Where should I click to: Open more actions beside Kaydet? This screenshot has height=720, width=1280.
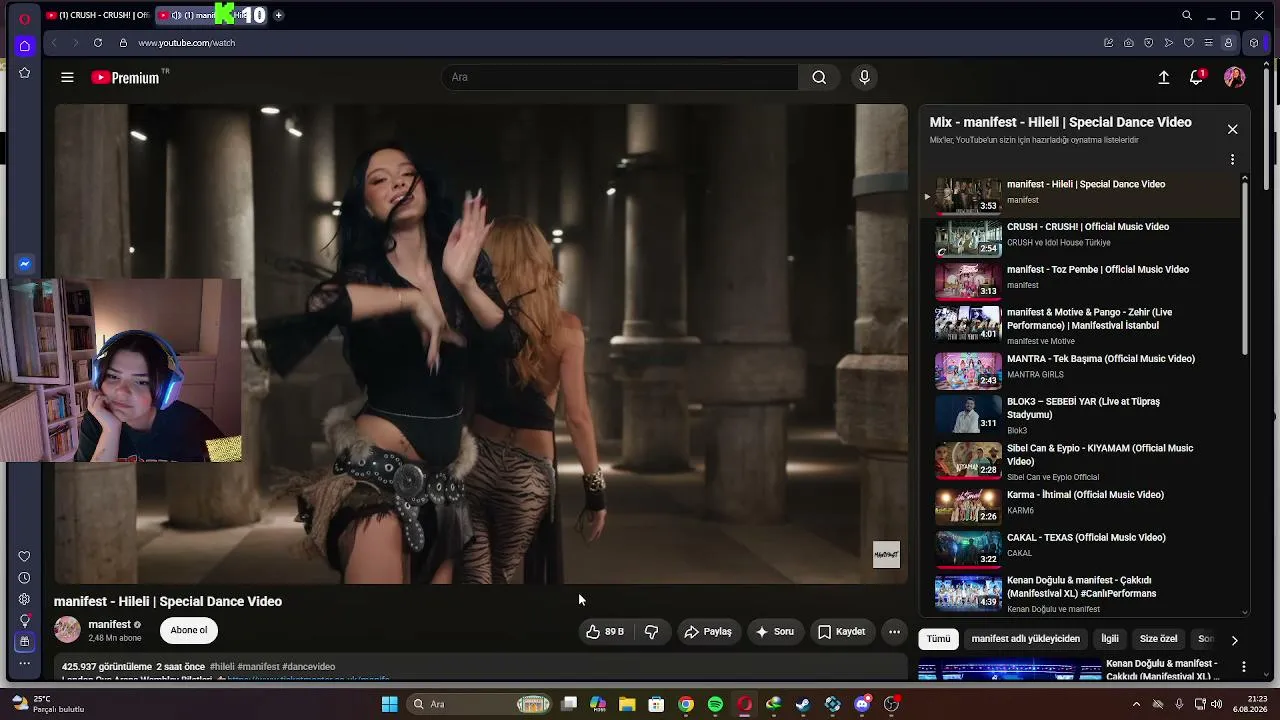[894, 631]
